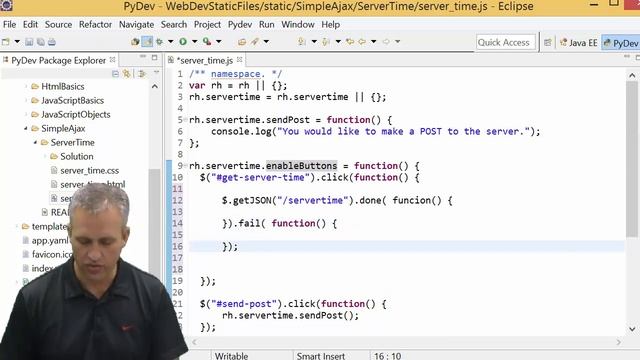
Task: Collapse the ServerTime folder
Action: pos(35,142)
